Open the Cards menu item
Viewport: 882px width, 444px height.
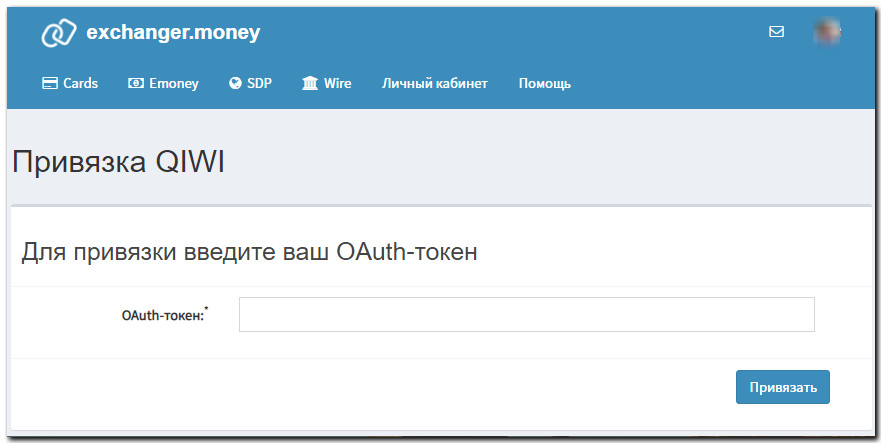(x=70, y=83)
